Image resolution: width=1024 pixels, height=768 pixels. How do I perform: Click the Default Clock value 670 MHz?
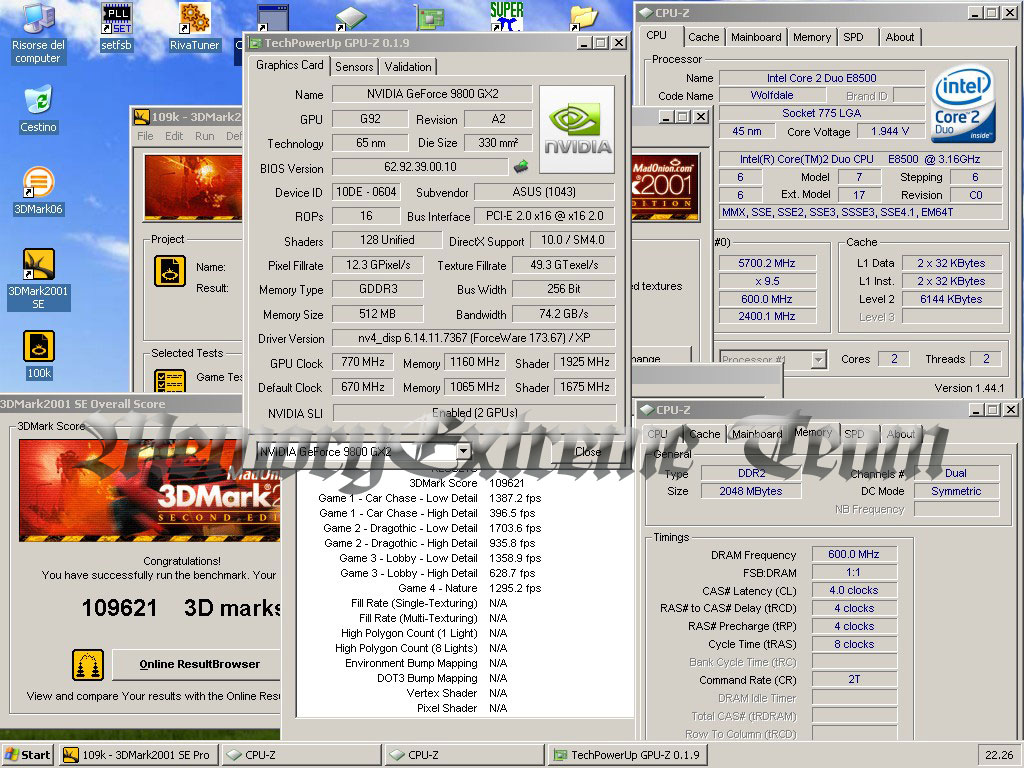coord(363,387)
